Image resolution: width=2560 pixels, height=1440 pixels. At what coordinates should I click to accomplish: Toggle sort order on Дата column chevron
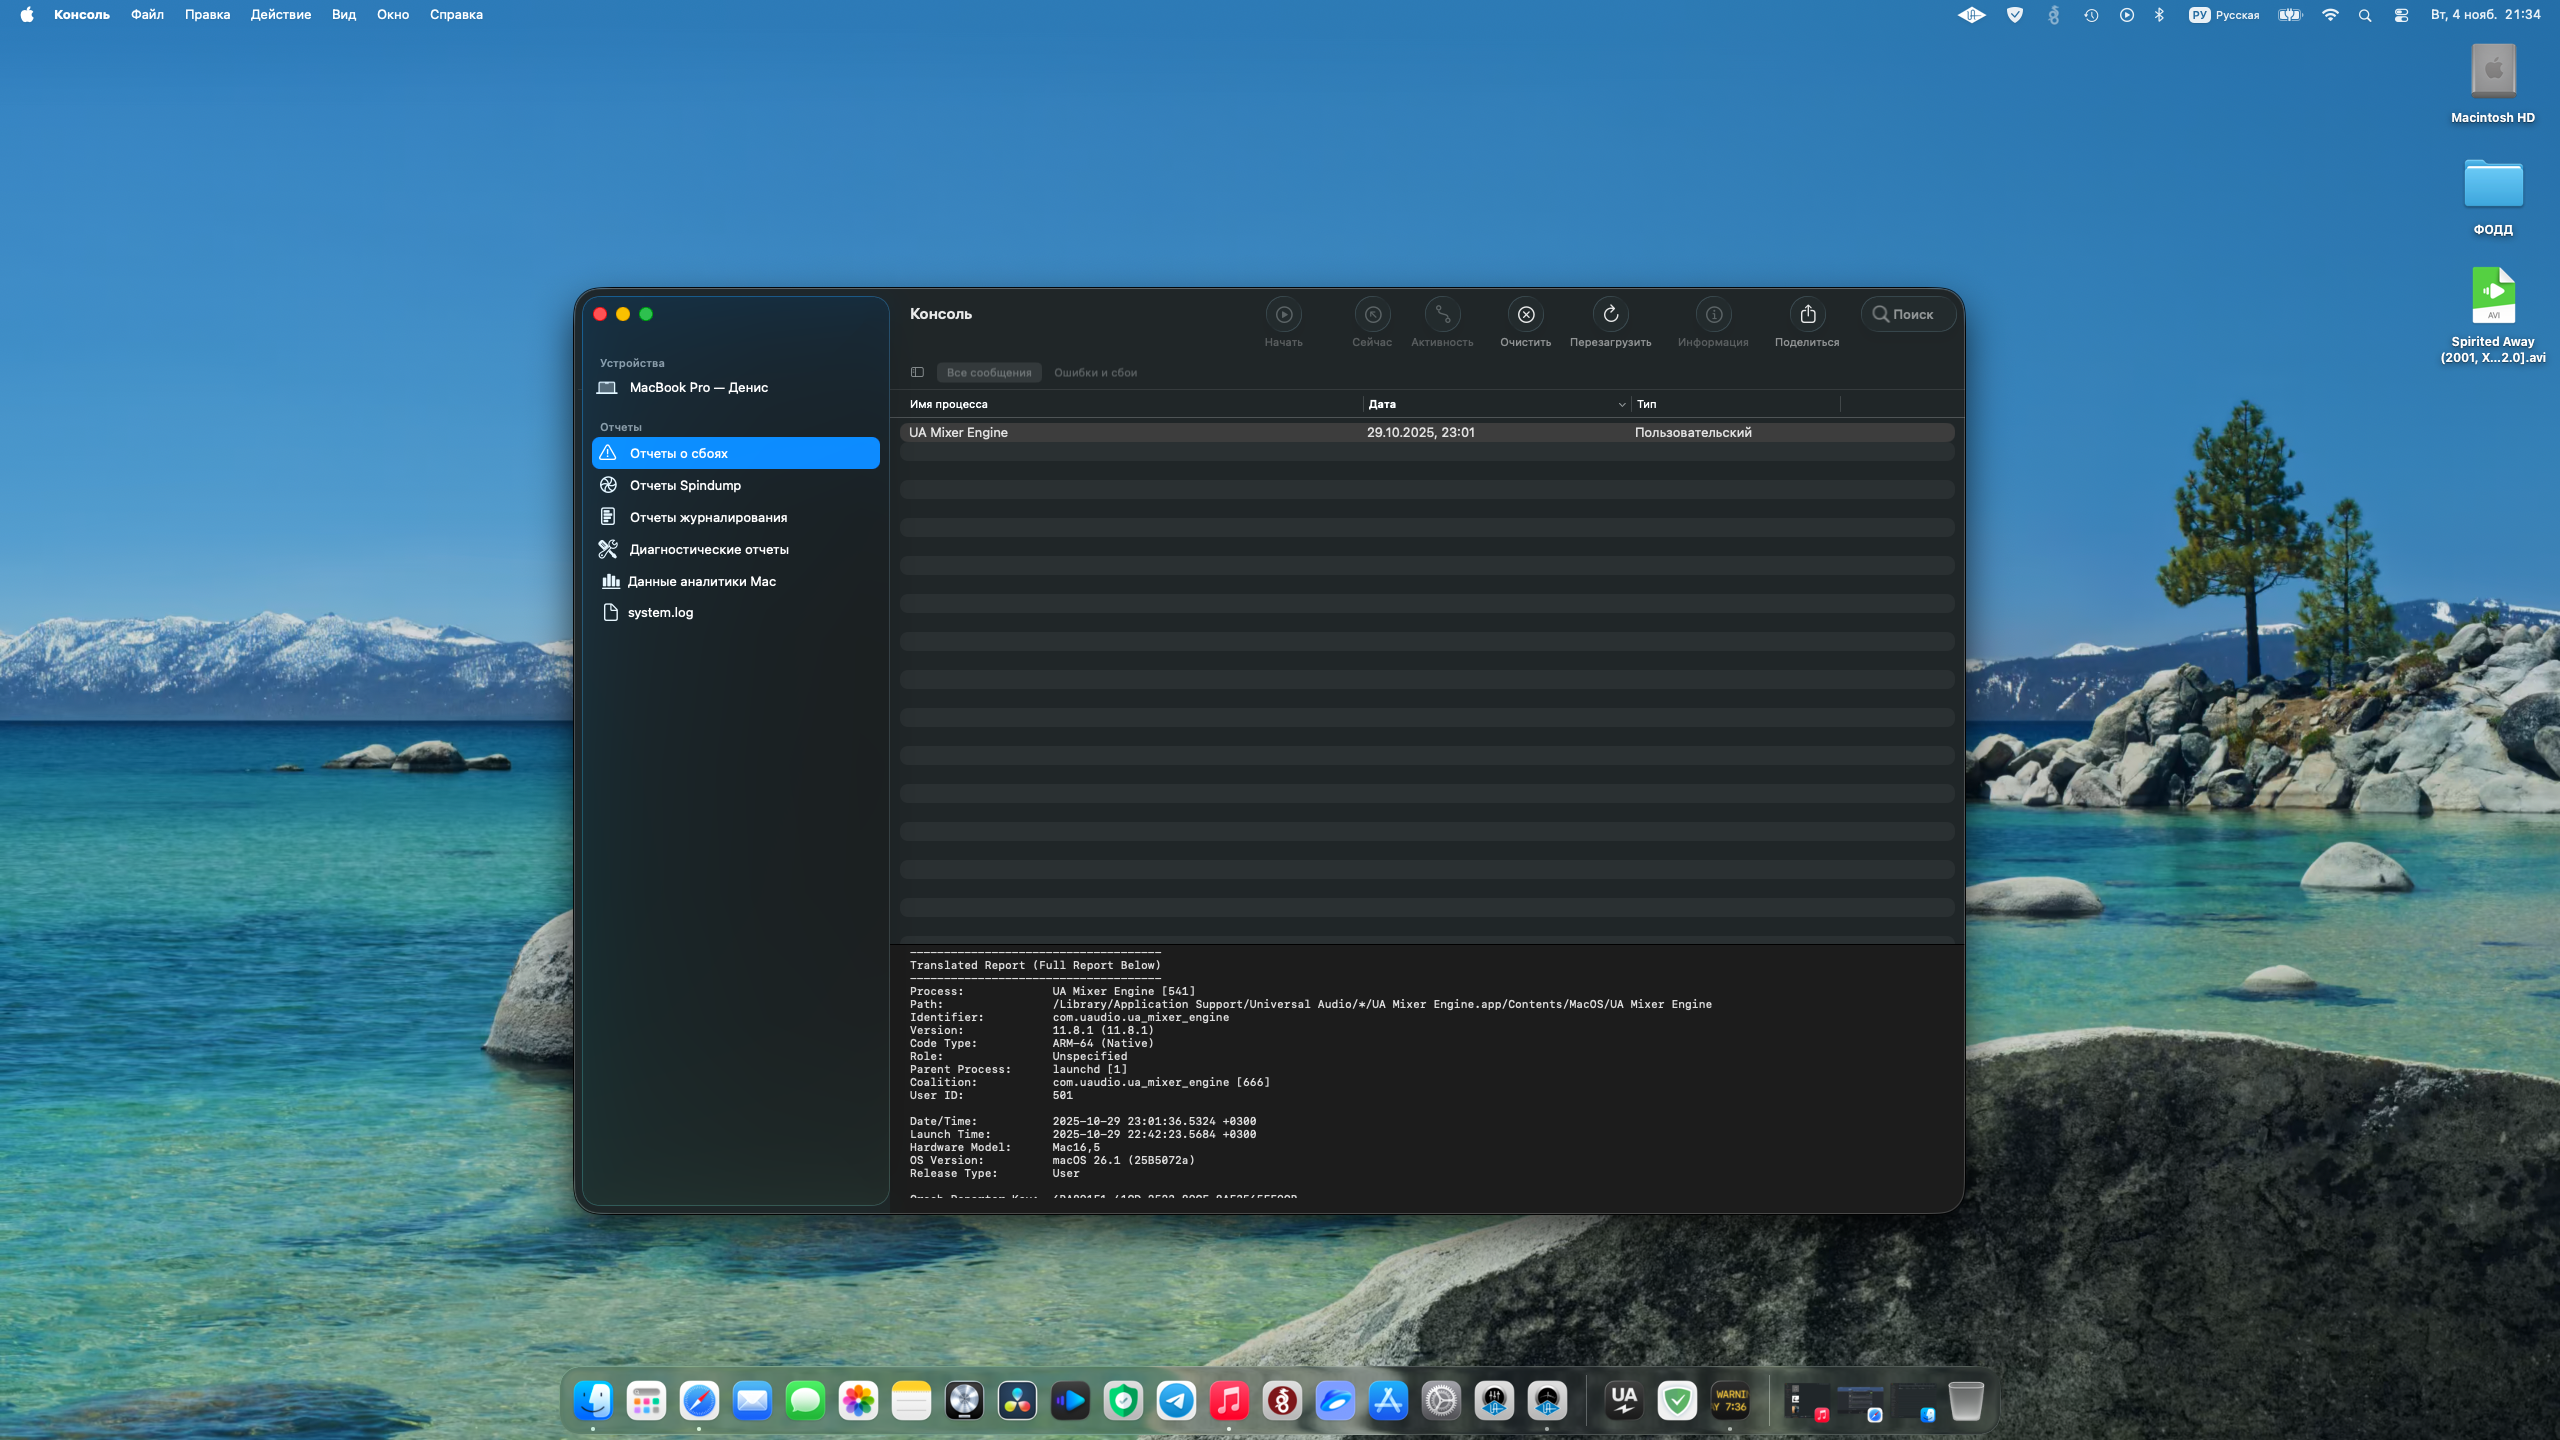[x=1621, y=404]
